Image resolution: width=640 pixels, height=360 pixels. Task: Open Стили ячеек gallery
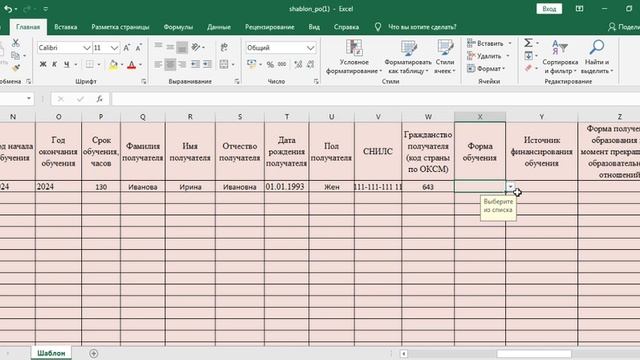[444, 57]
